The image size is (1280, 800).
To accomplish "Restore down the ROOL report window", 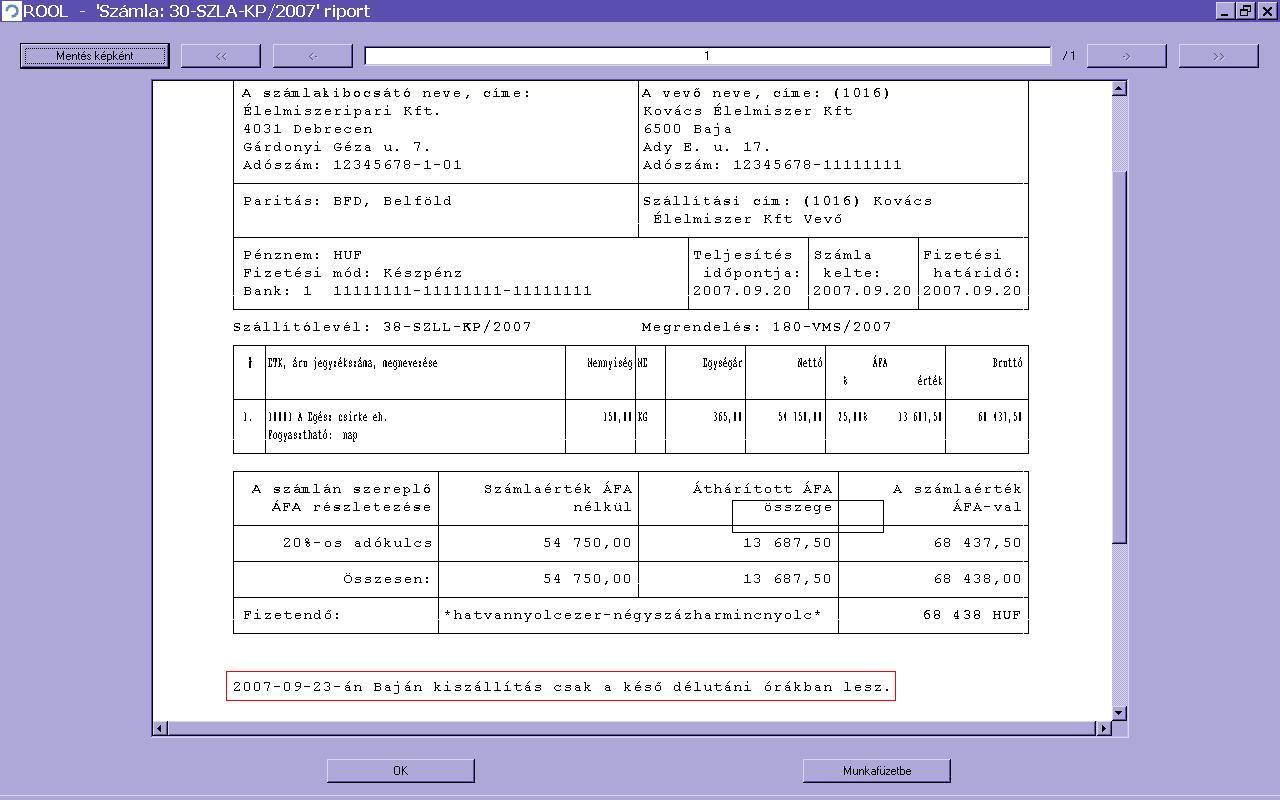I will pos(1246,11).
